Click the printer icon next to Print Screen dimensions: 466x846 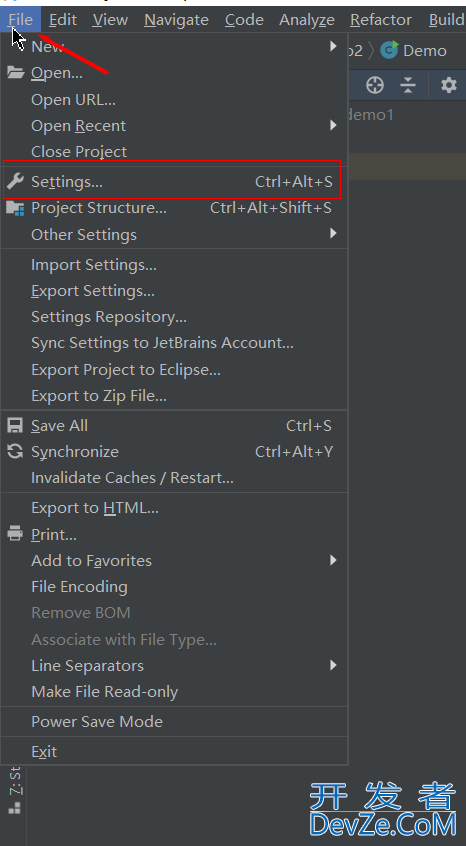[15, 534]
